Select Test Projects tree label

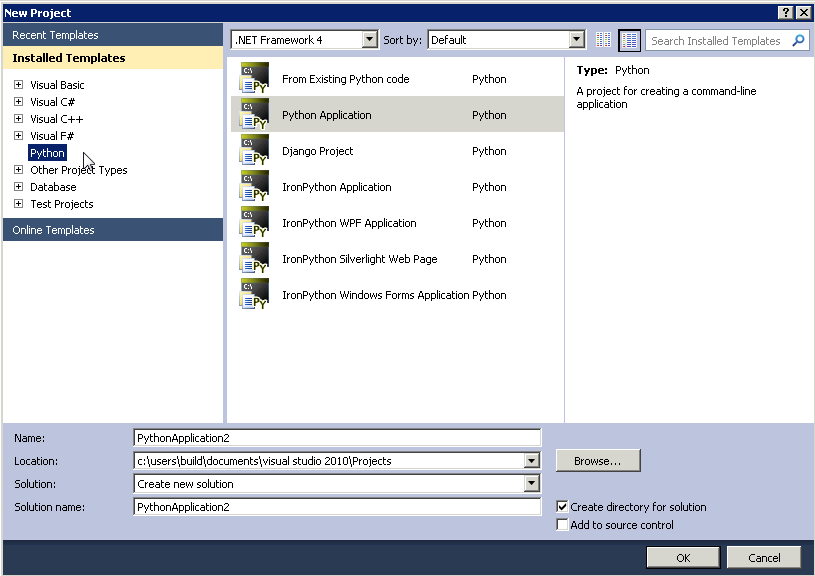coord(62,204)
